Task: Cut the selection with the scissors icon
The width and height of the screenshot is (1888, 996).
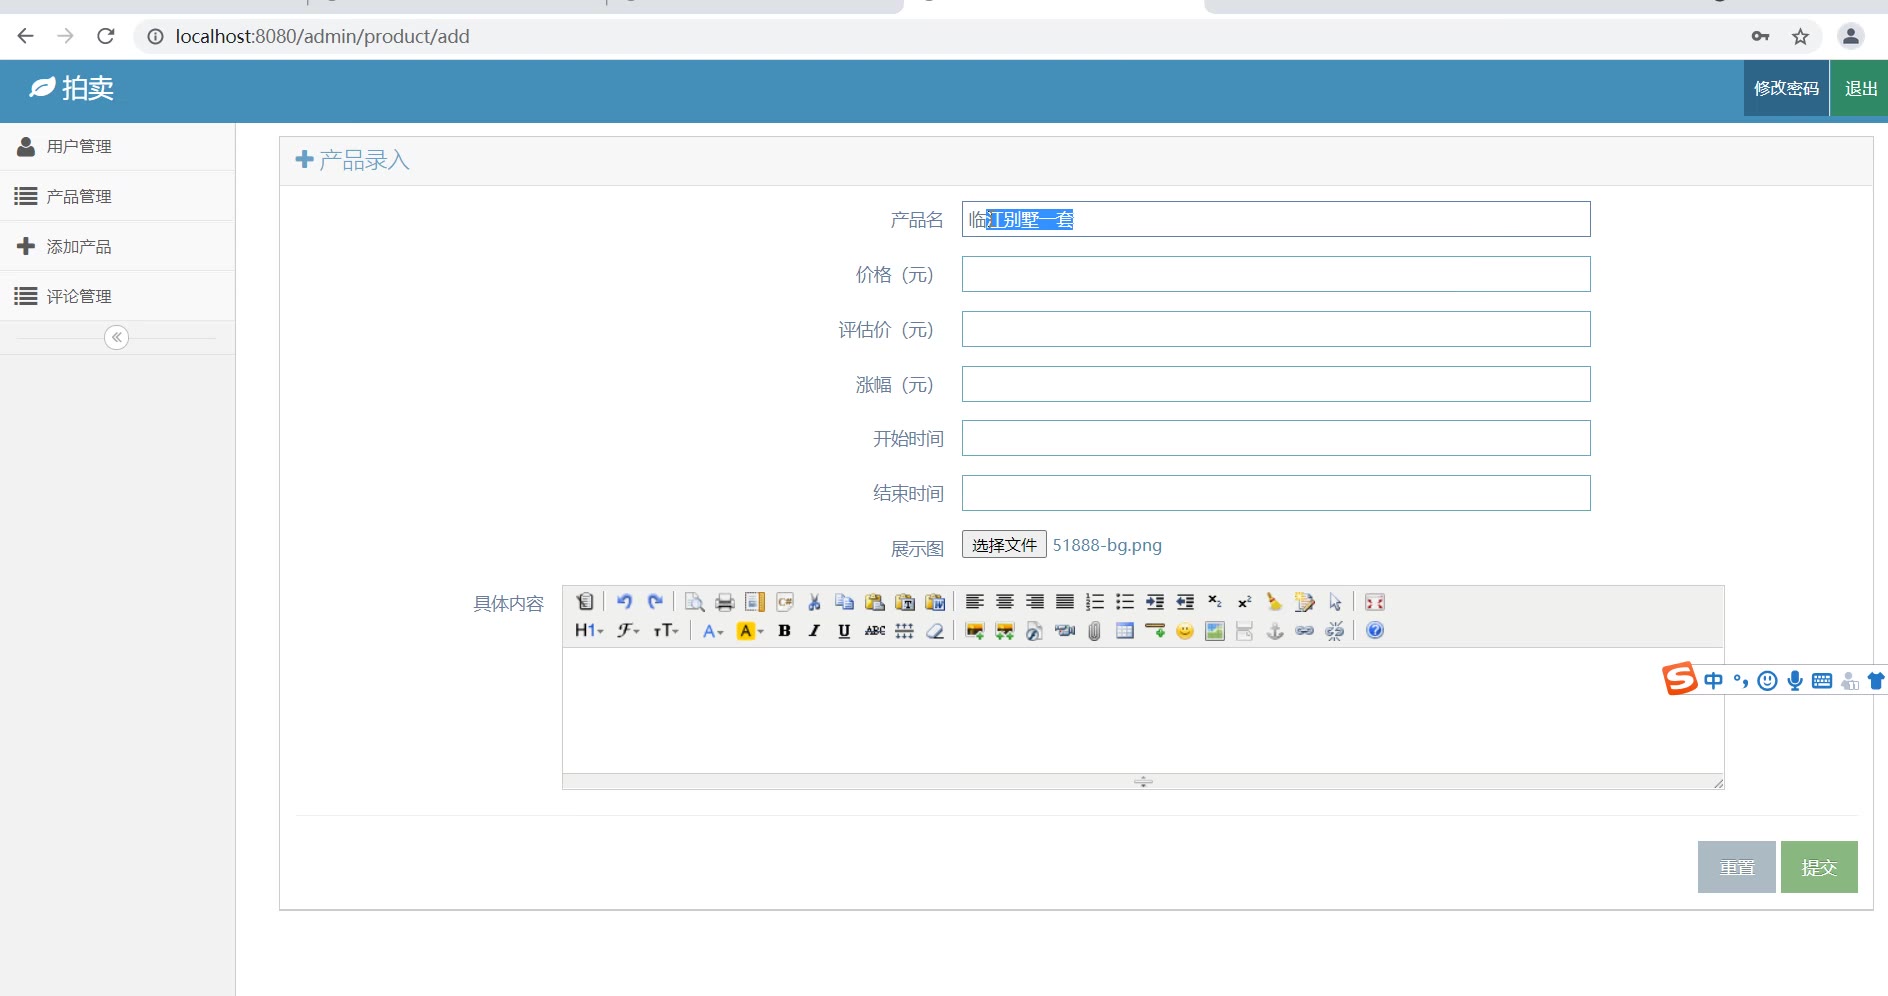Action: coord(815,602)
